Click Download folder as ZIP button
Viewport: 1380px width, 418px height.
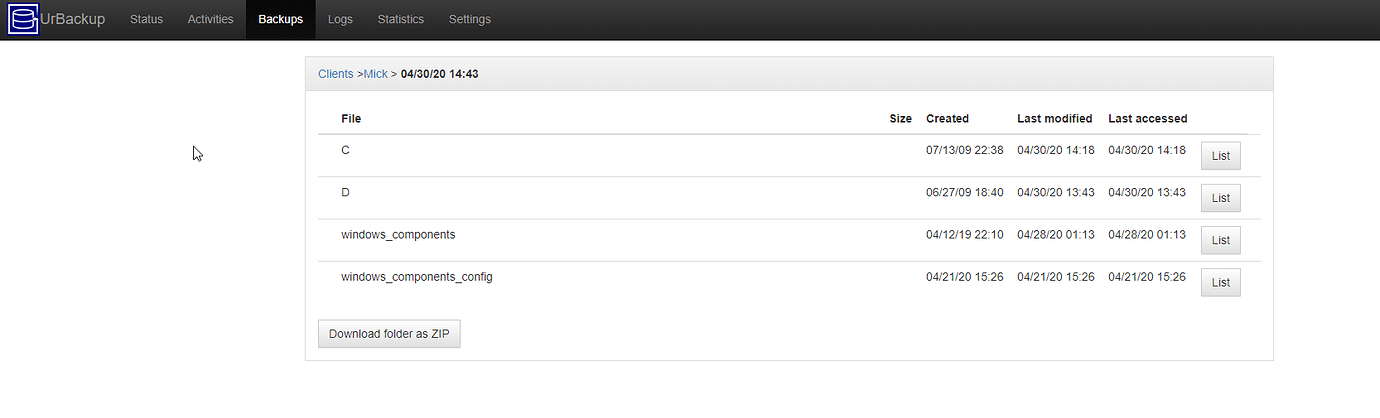click(389, 334)
